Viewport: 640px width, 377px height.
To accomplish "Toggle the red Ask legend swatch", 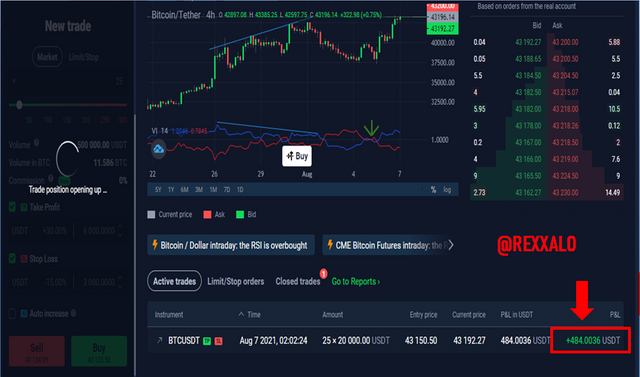I will point(207,215).
